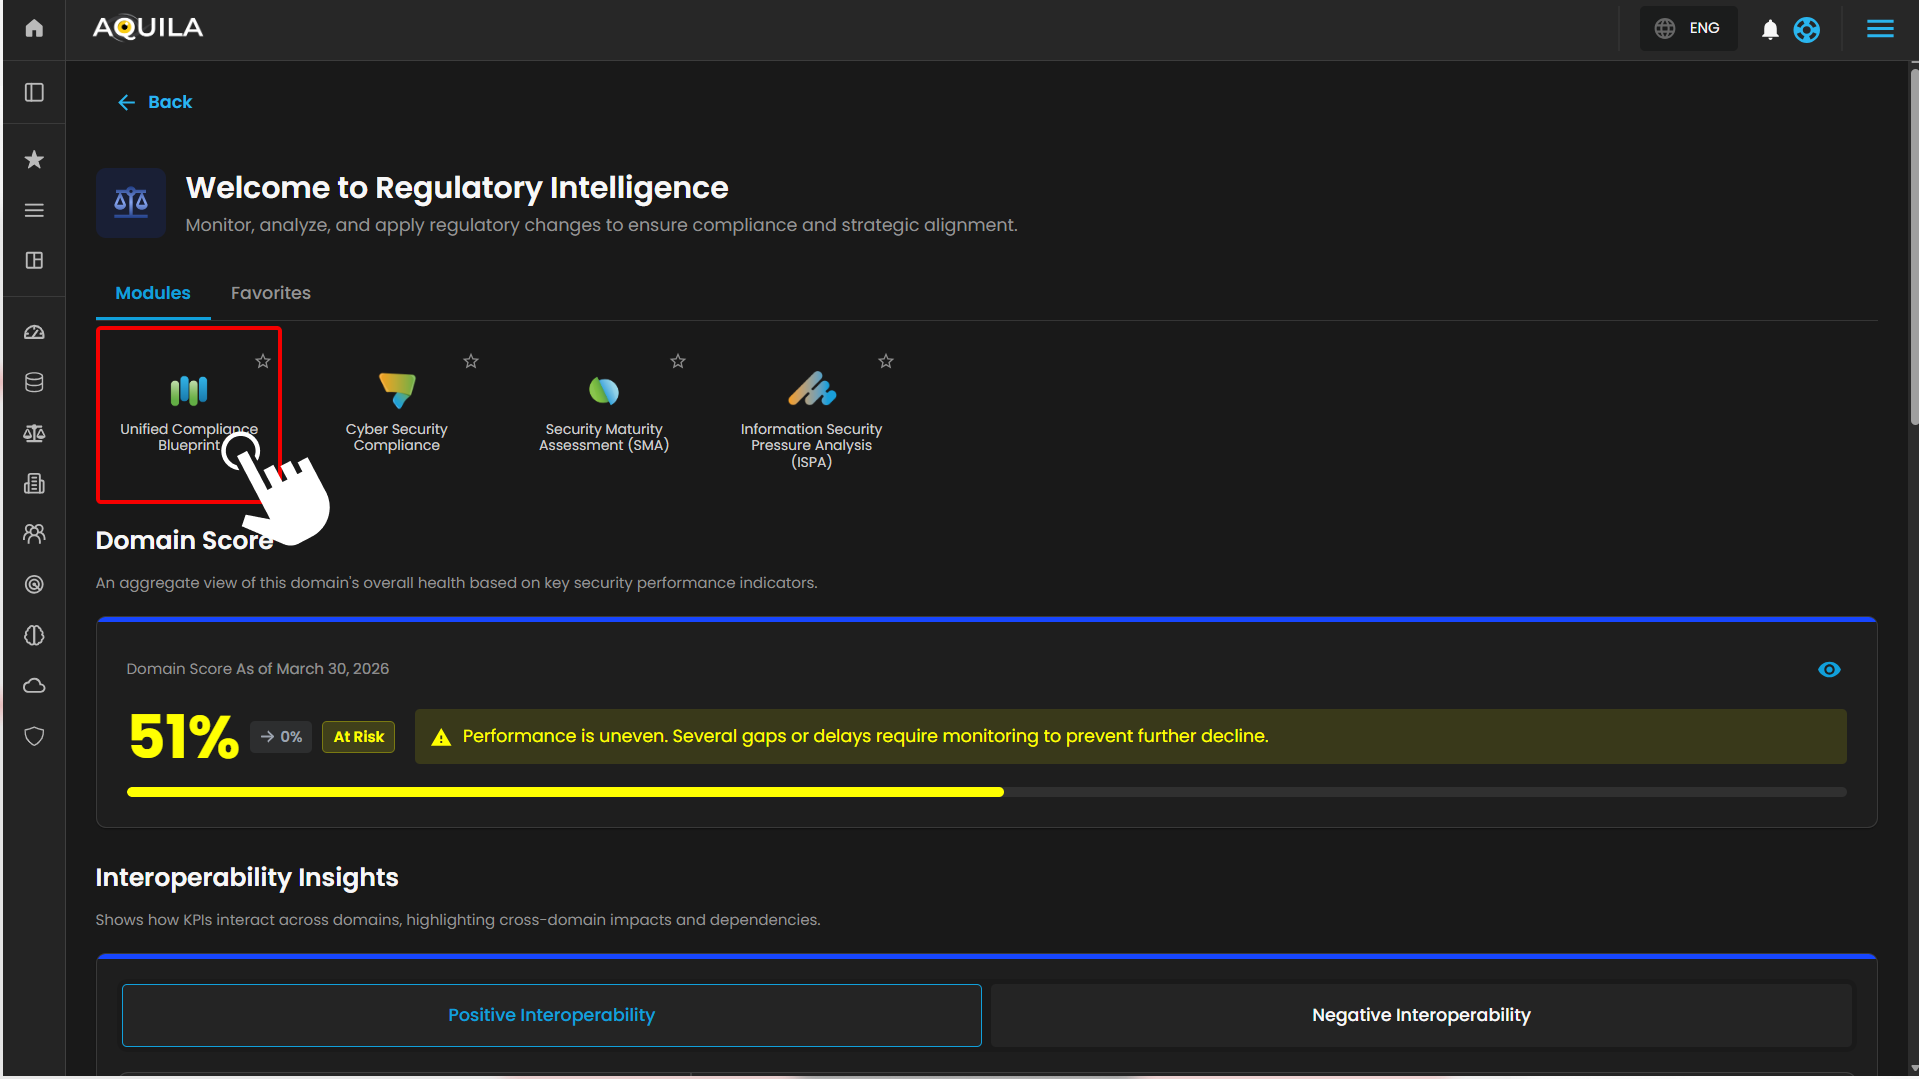
Task: Toggle Domain Score visibility eye icon
Action: click(x=1829, y=670)
